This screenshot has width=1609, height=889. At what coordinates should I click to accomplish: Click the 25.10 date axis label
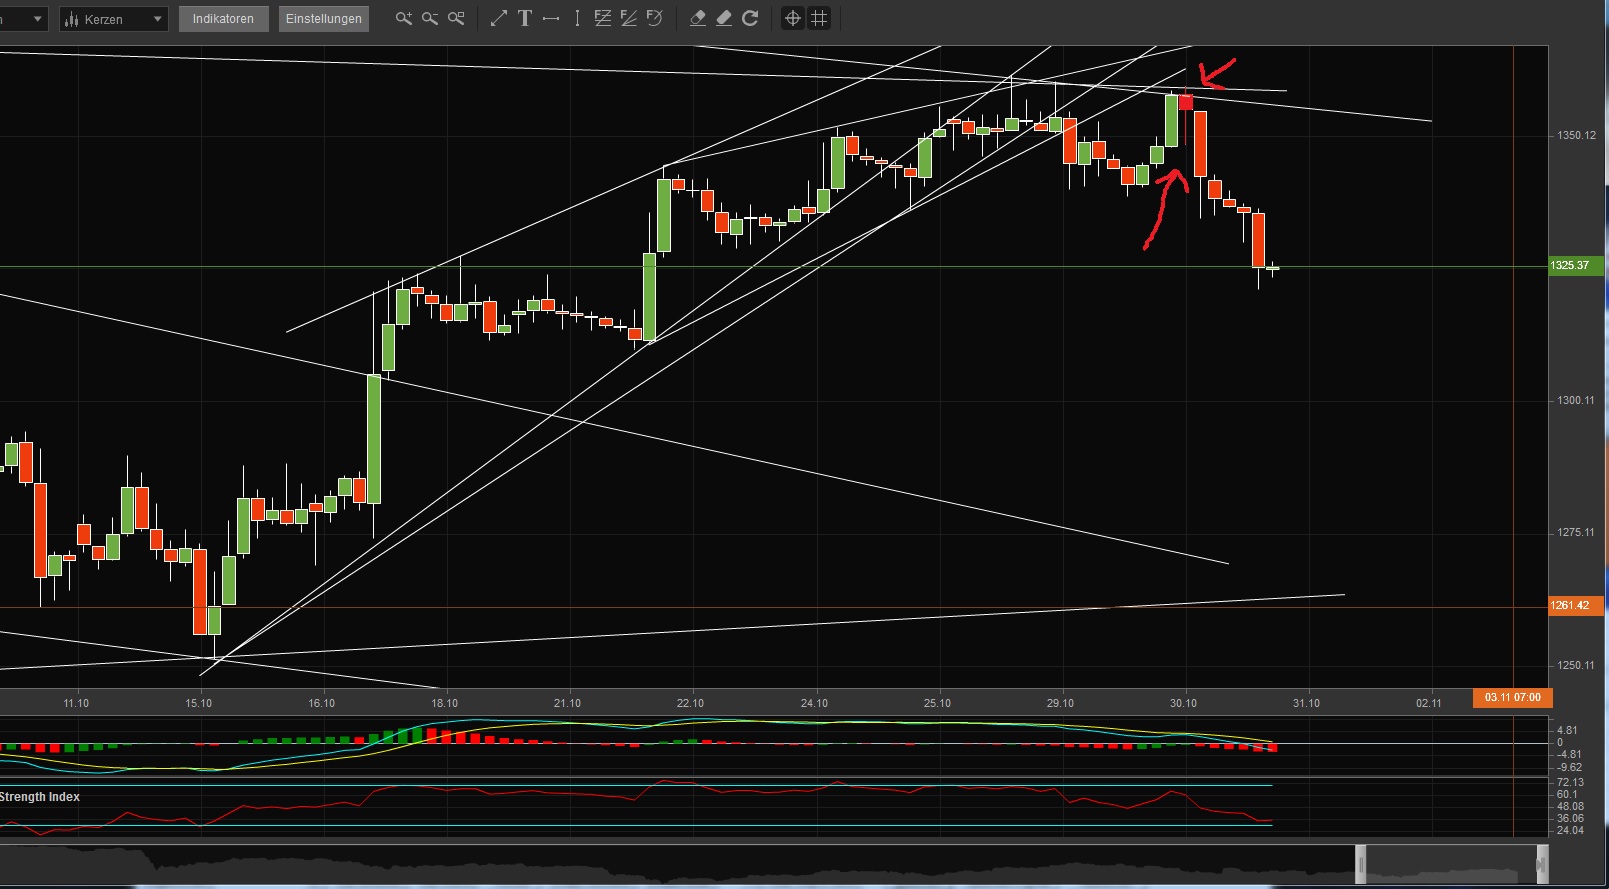(x=938, y=703)
